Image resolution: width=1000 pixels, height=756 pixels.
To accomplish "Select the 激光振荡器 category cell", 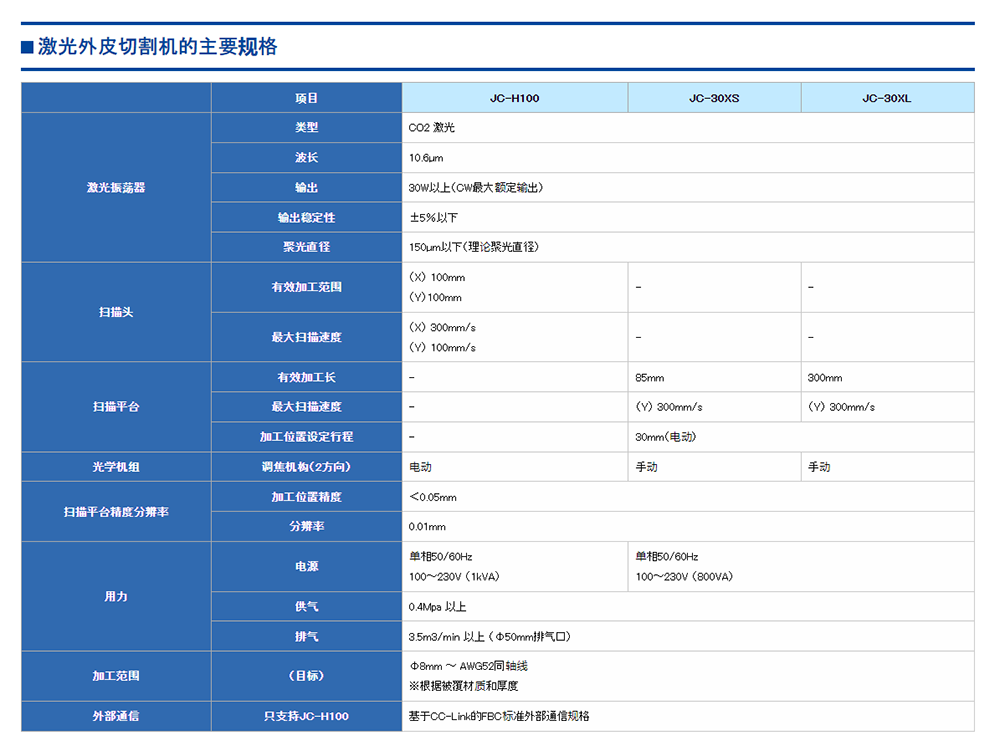I will [116, 187].
